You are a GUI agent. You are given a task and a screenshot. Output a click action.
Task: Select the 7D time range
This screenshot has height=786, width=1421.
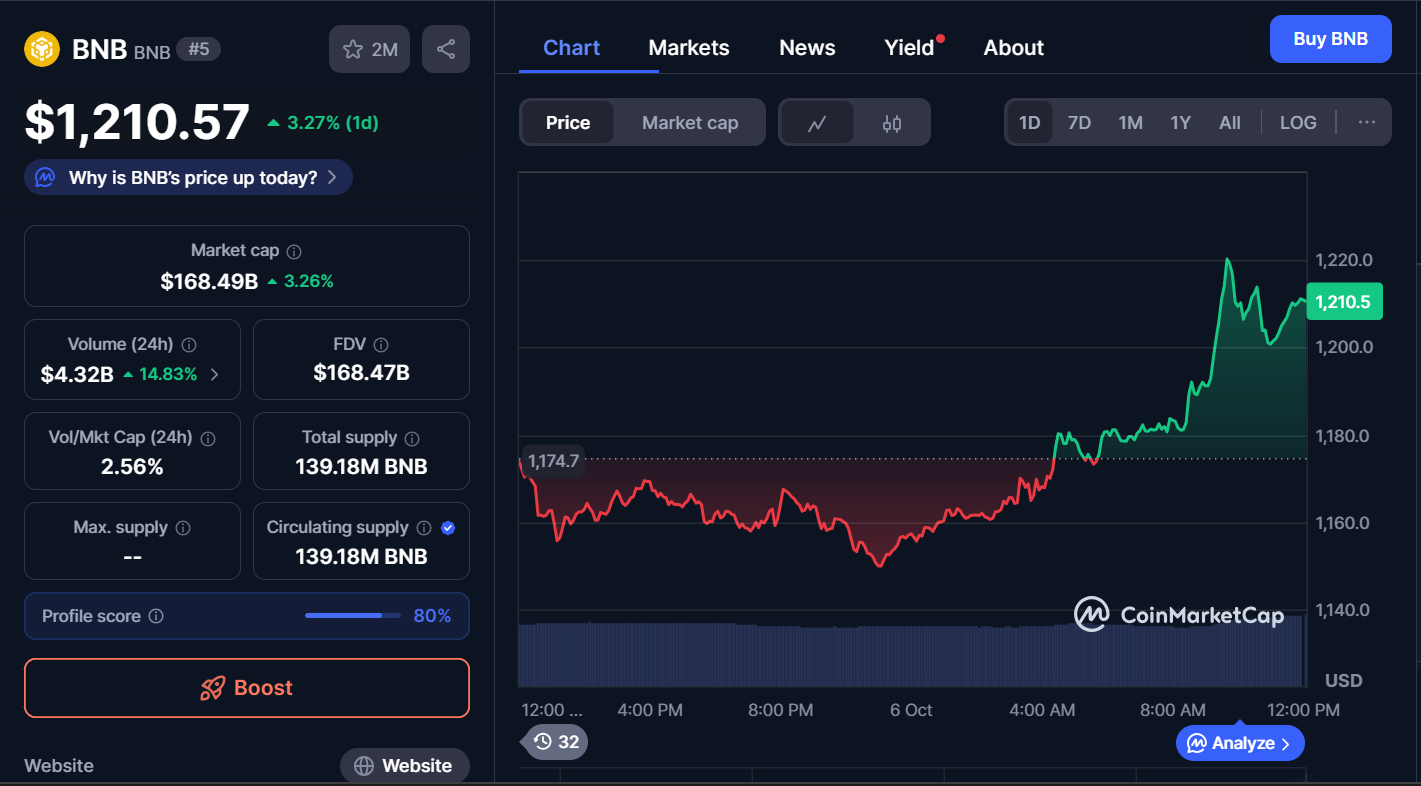[x=1079, y=123]
